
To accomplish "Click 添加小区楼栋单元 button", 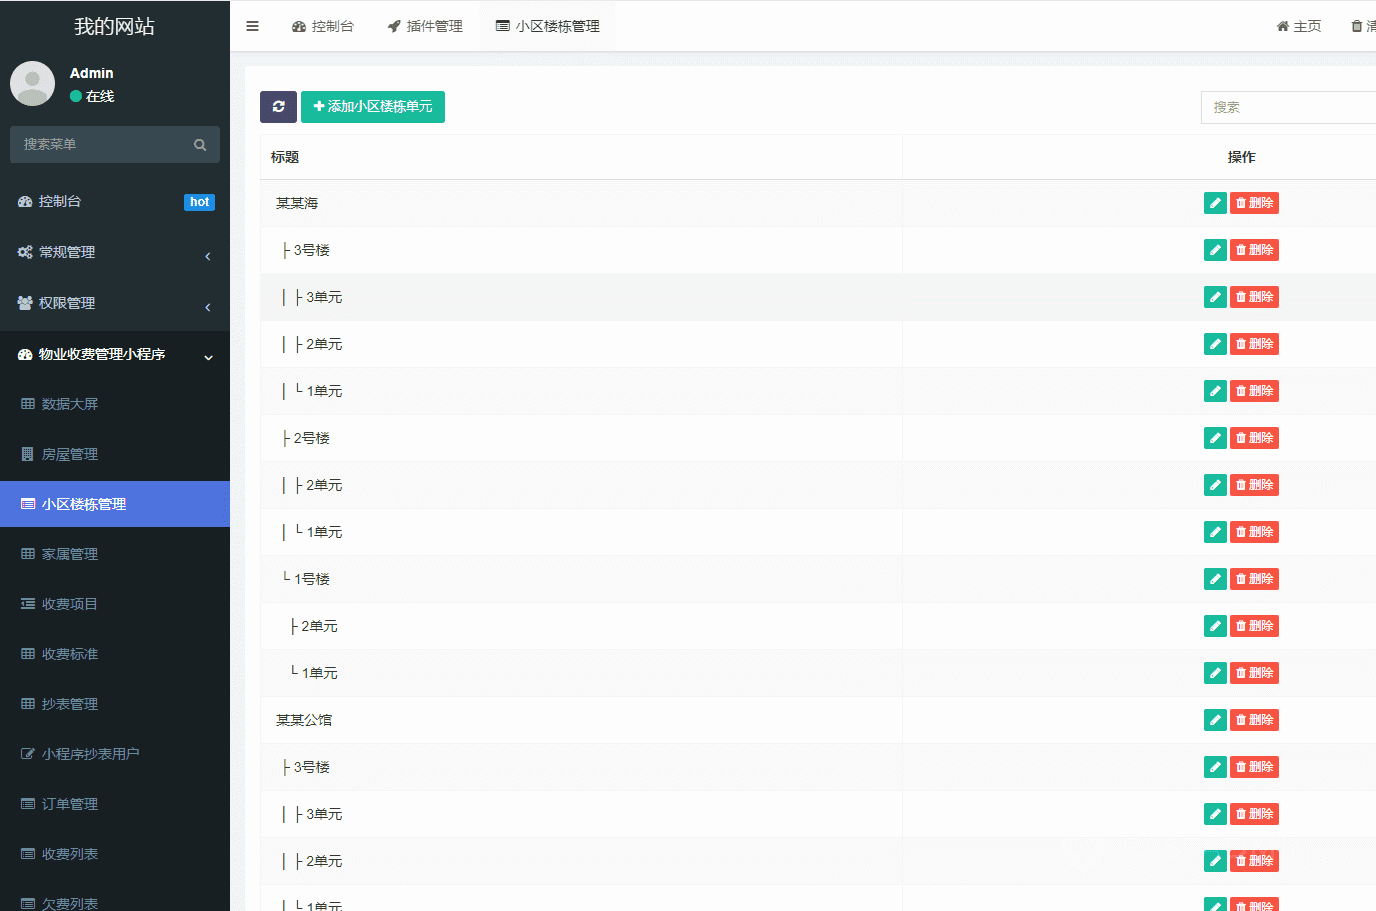I will [x=372, y=107].
